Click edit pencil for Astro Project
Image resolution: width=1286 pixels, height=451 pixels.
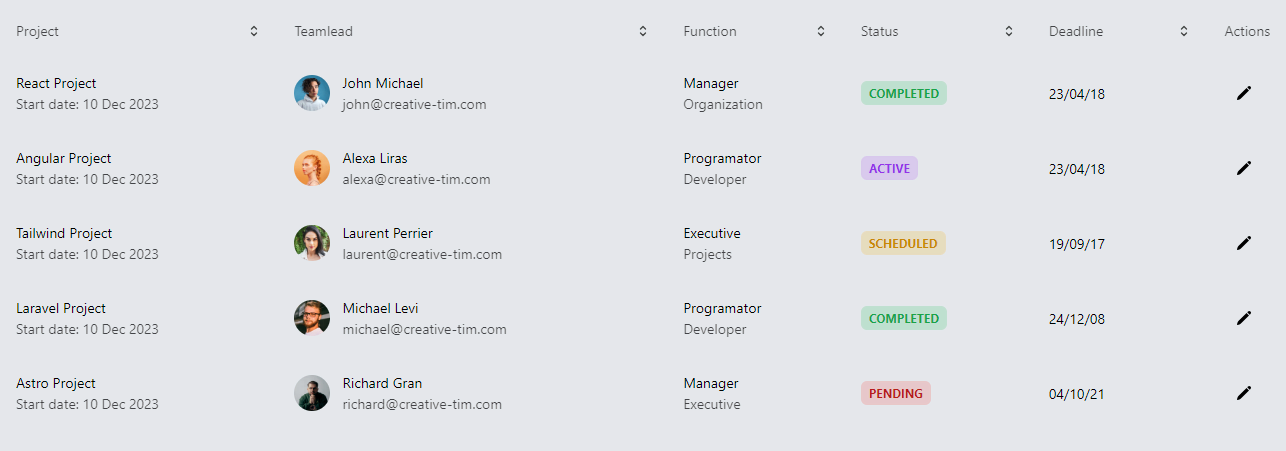(1244, 393)
